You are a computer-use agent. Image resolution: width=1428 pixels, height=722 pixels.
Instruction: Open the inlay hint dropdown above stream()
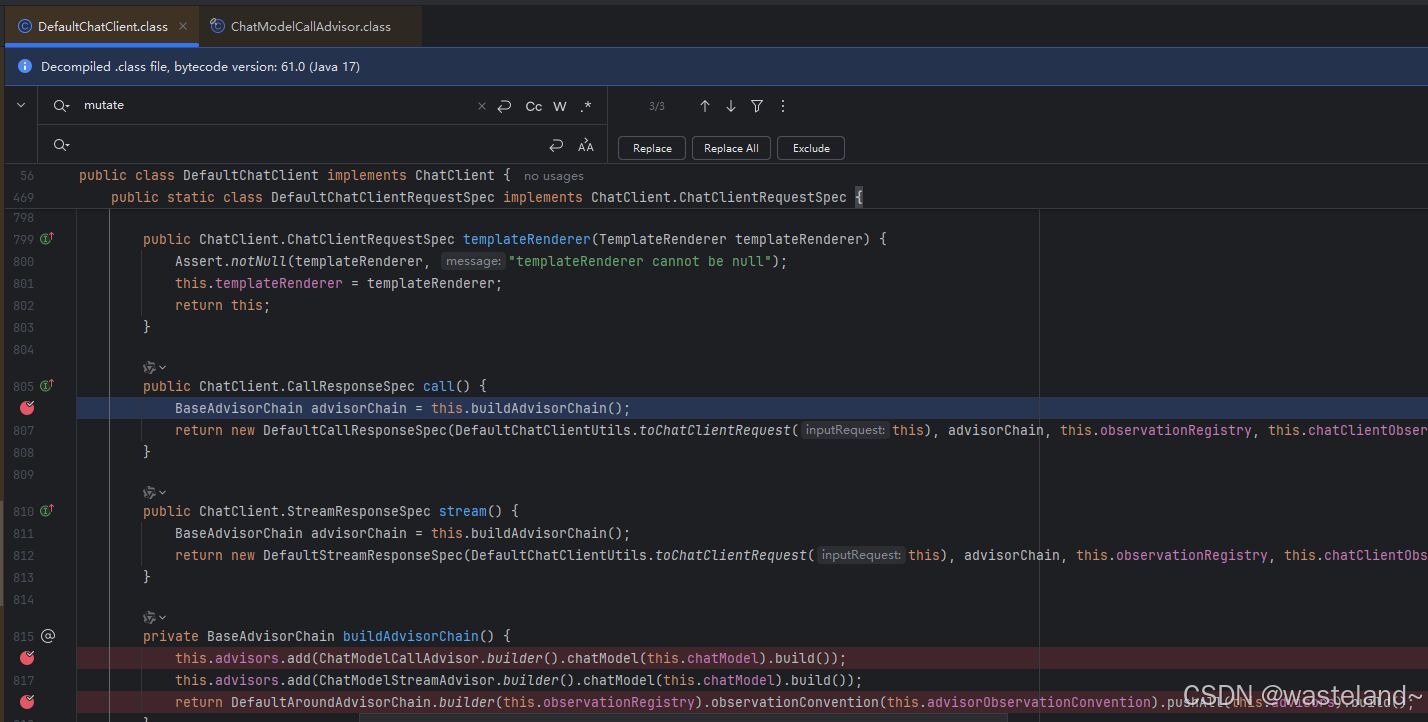tap(155, 492)
